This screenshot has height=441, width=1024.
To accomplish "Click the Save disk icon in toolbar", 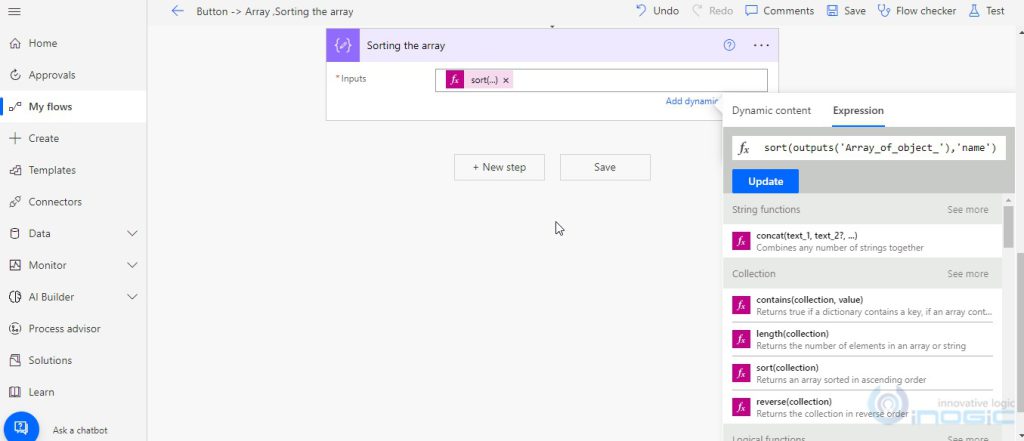I will tap(832, 11).
